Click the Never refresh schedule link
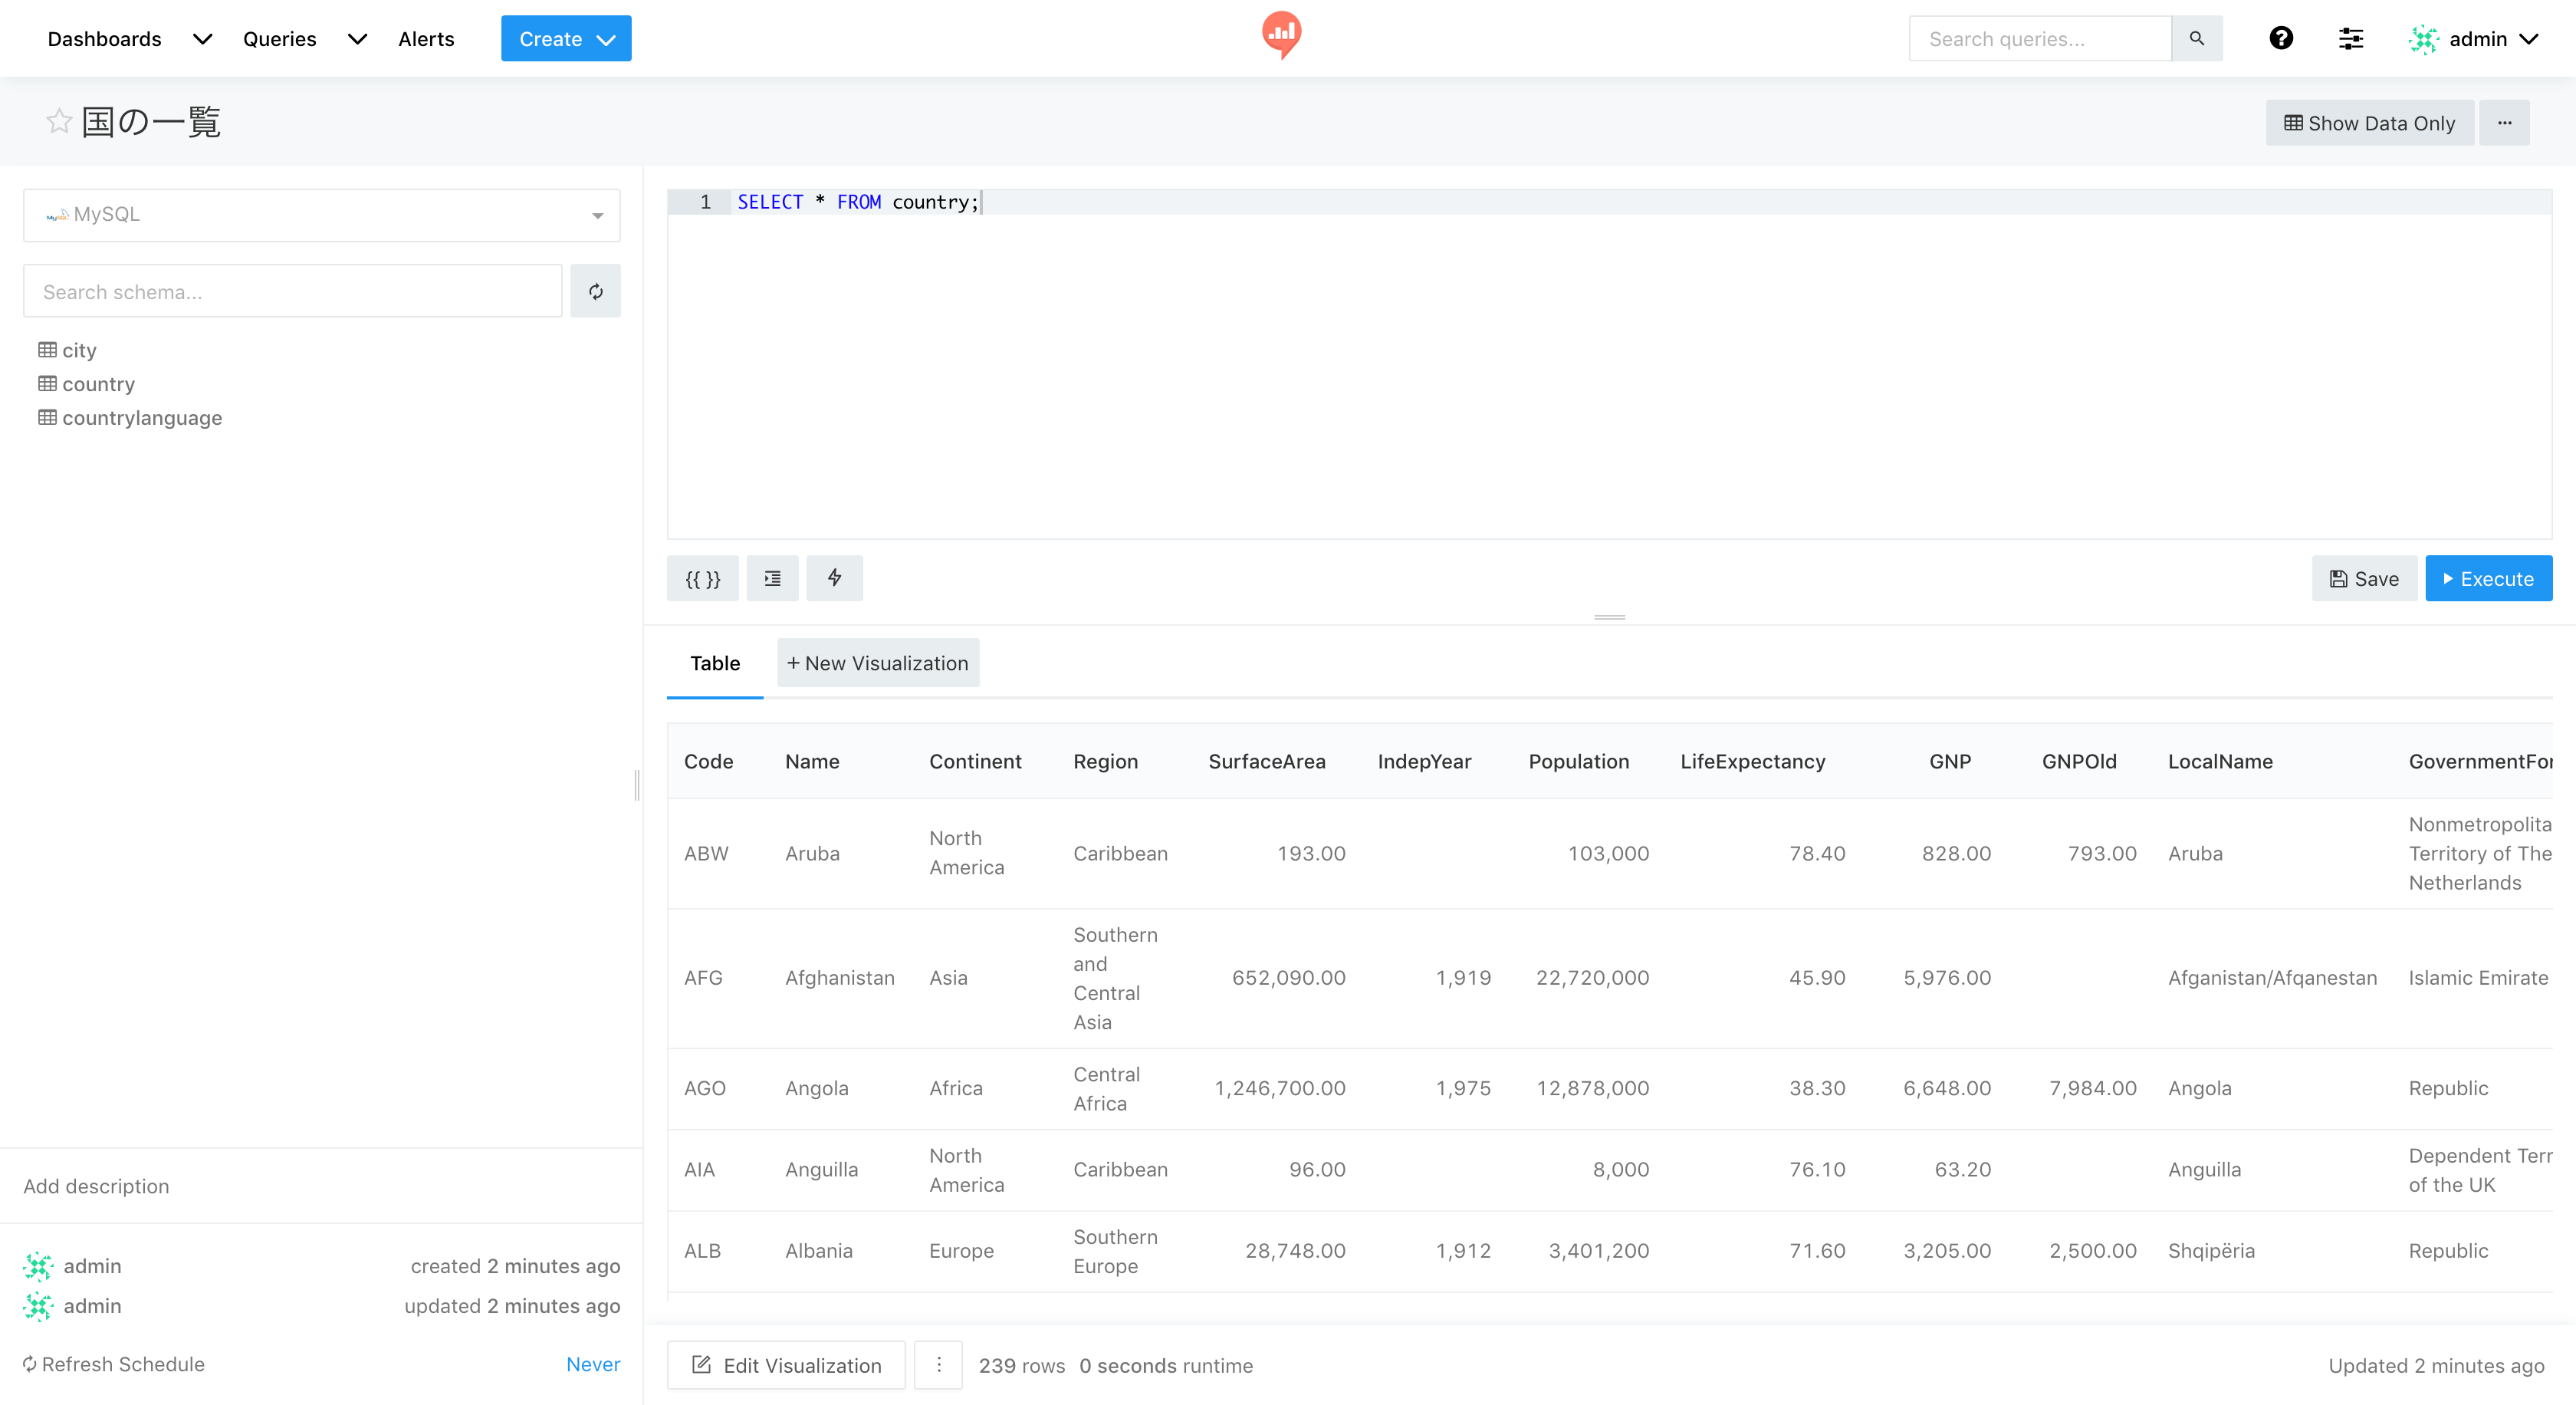The image size is (2576, 1405). [593, 1364]
